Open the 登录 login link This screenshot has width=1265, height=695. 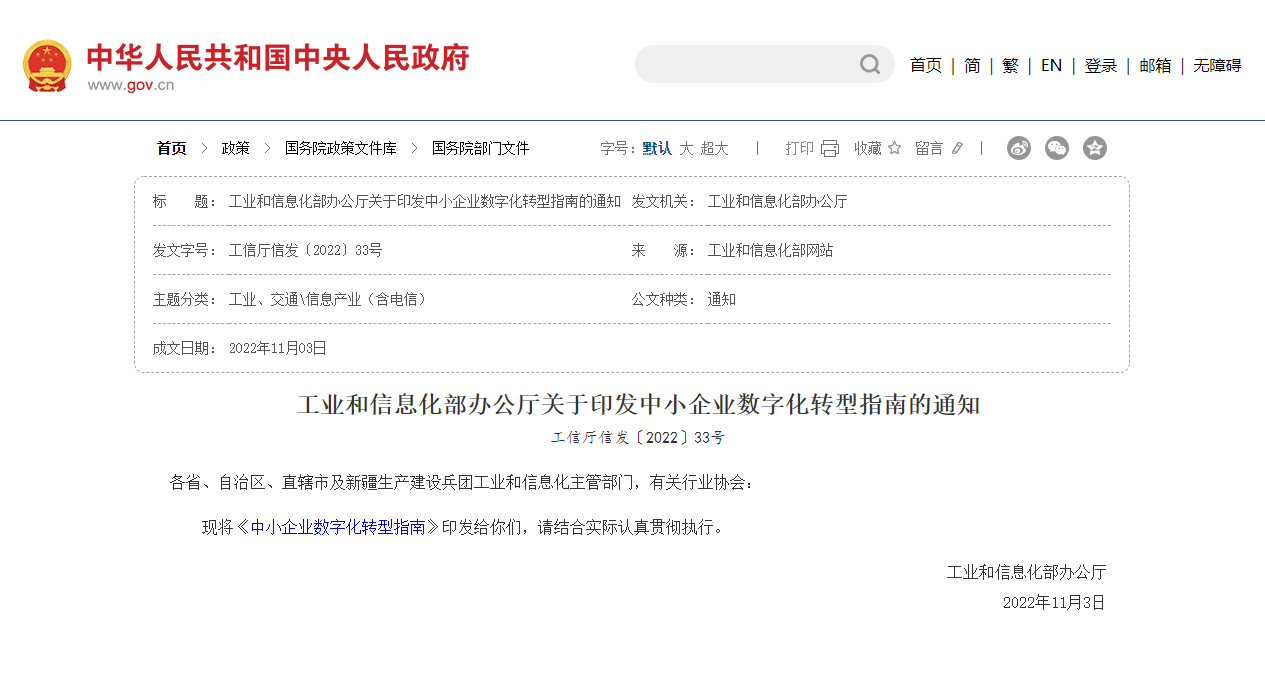click(1101, 65)
